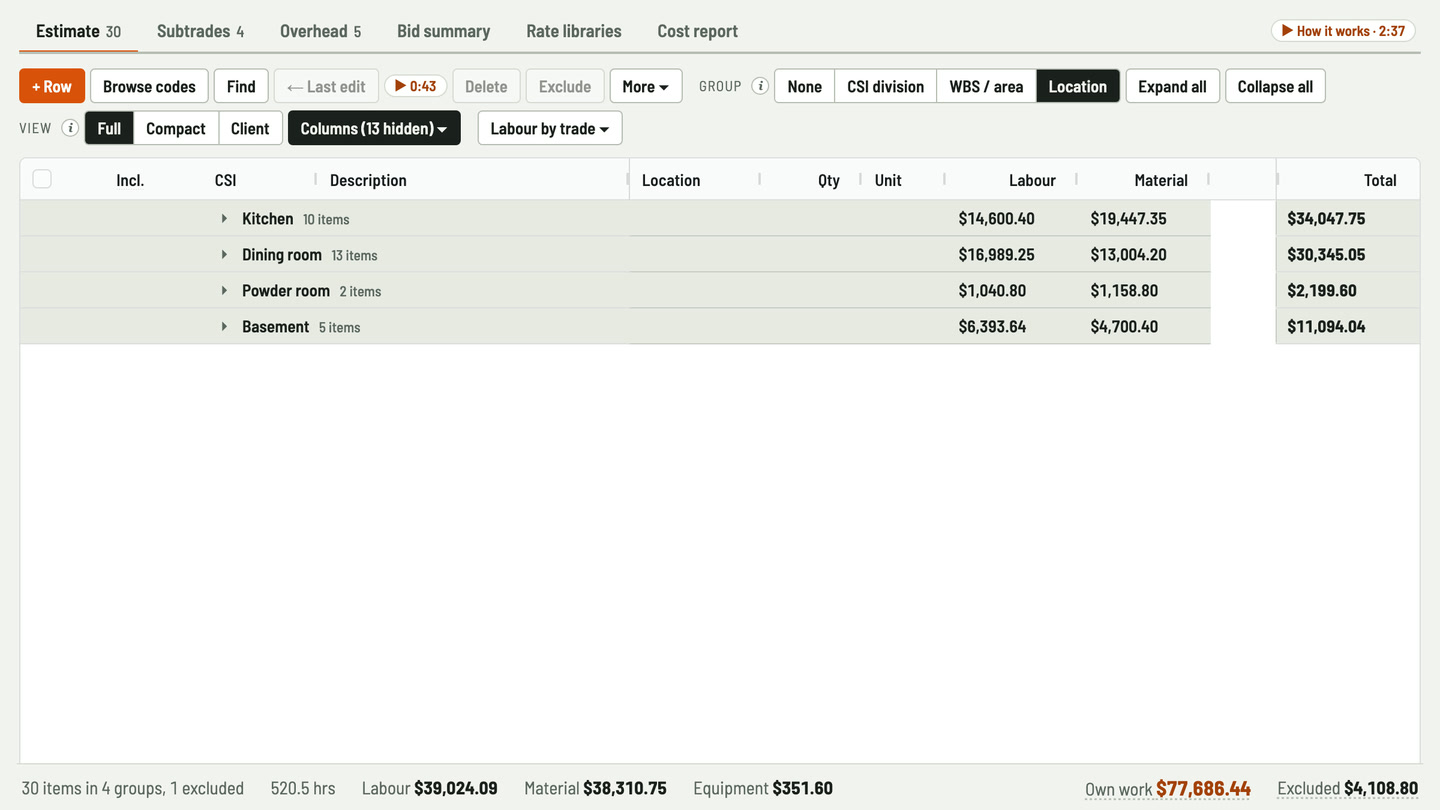Add a new row with + Row
This screenshot has width=1440, height=810.
click(x=52, y=86)
